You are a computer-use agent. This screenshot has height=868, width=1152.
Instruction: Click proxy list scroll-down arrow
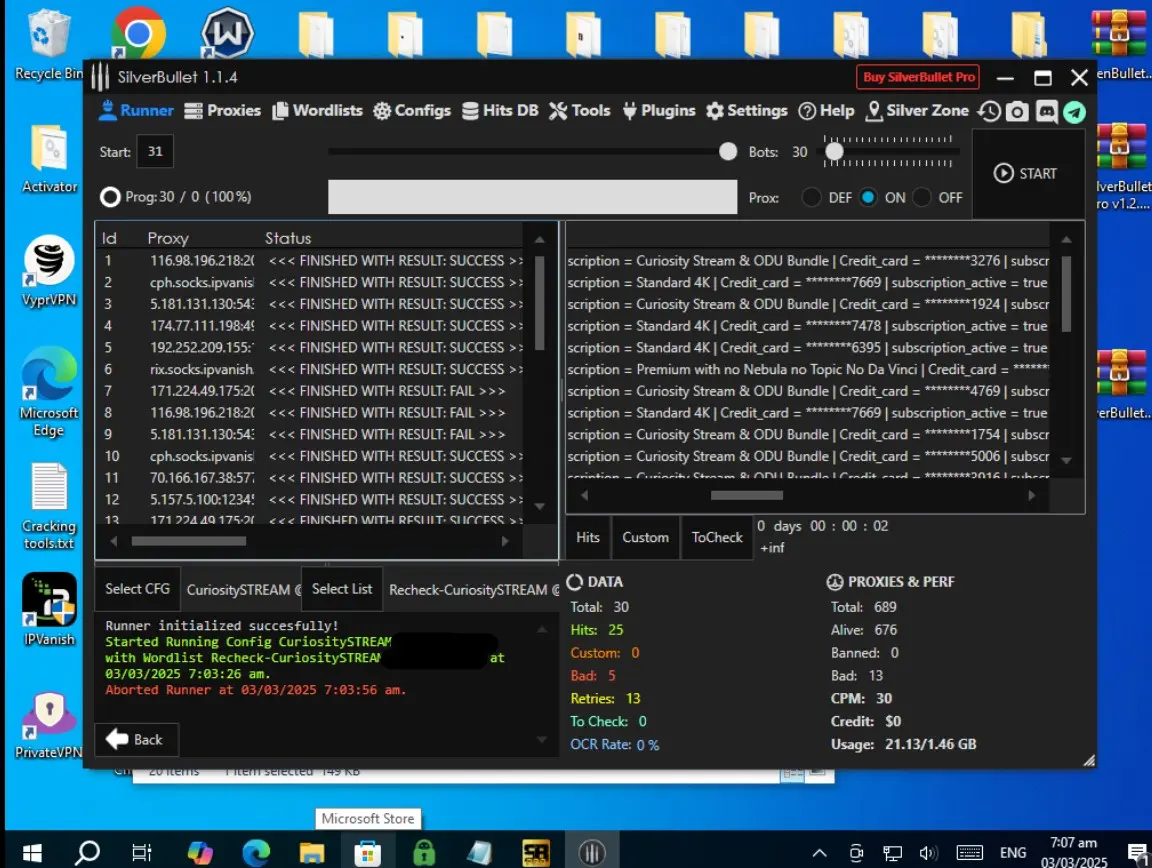[539, 506]
